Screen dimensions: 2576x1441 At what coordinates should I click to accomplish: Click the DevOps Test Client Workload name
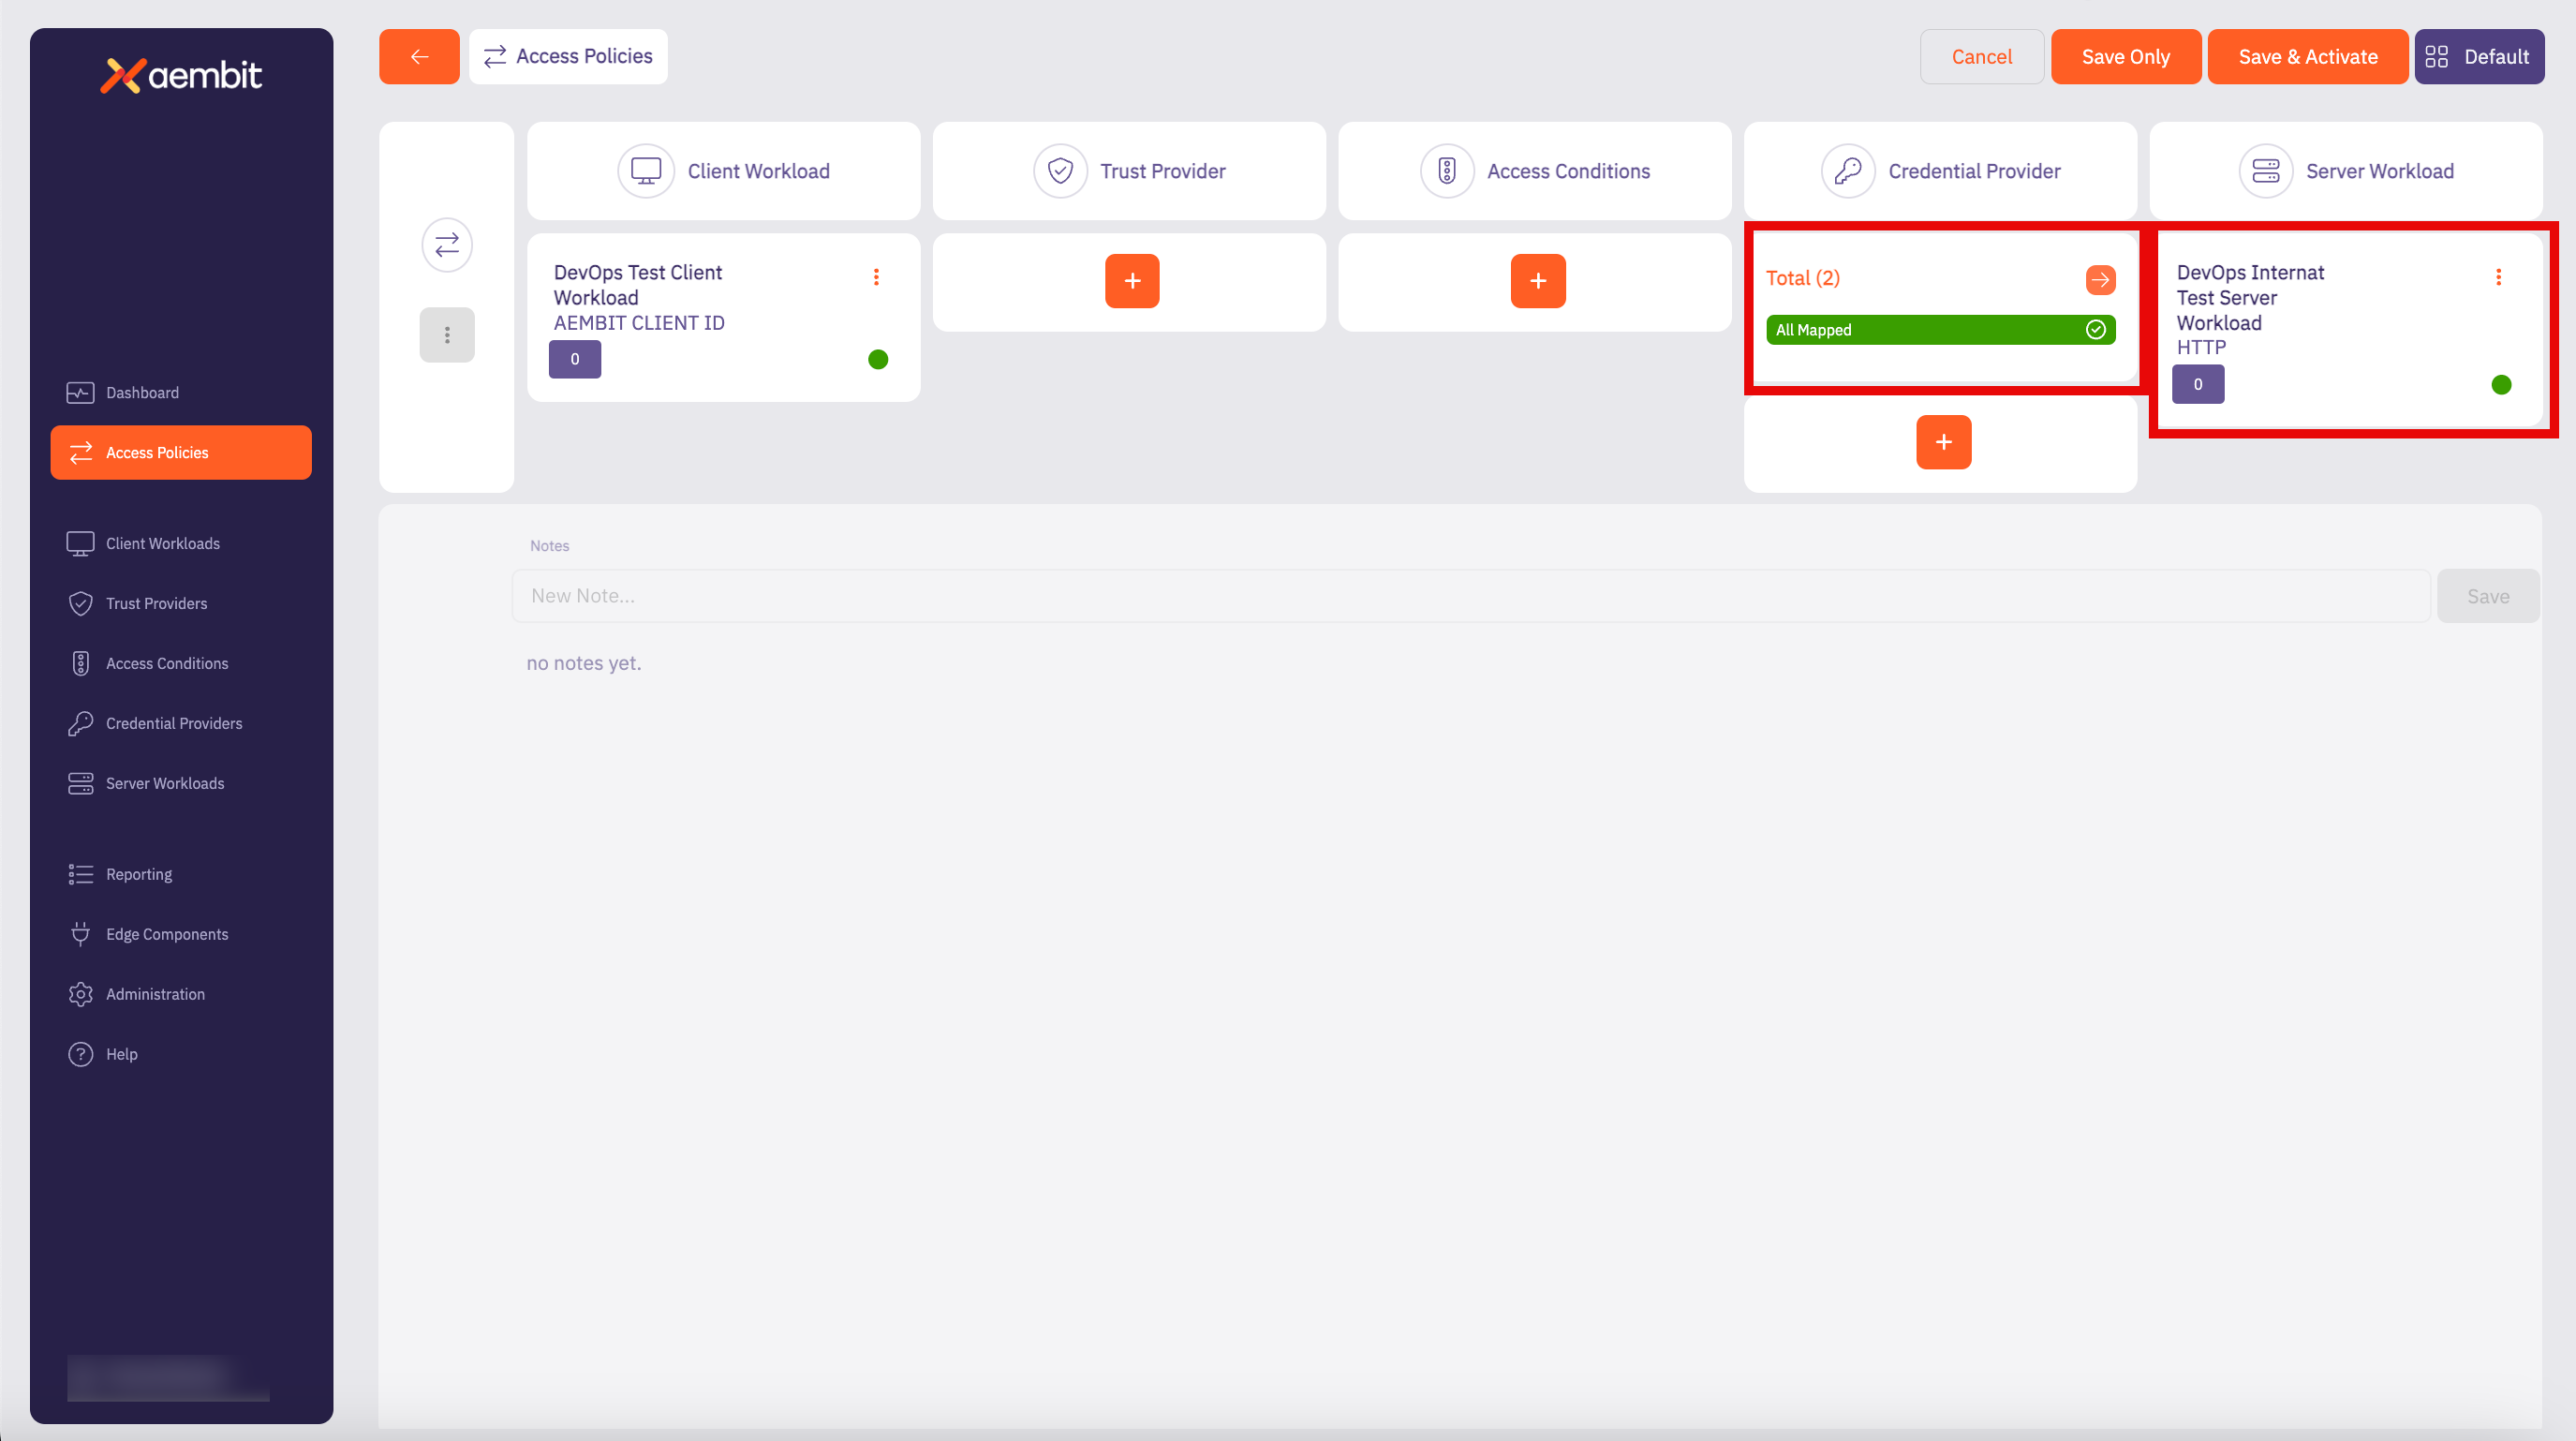pyautogui.click(x=638, y=285)
